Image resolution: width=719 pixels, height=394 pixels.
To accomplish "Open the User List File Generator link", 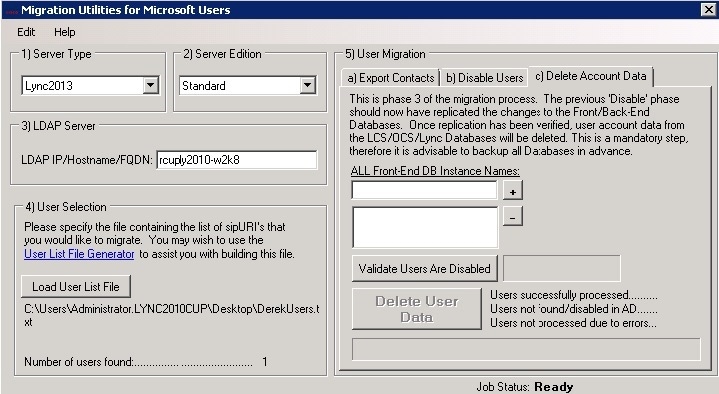I will click(x=79, y=254).
